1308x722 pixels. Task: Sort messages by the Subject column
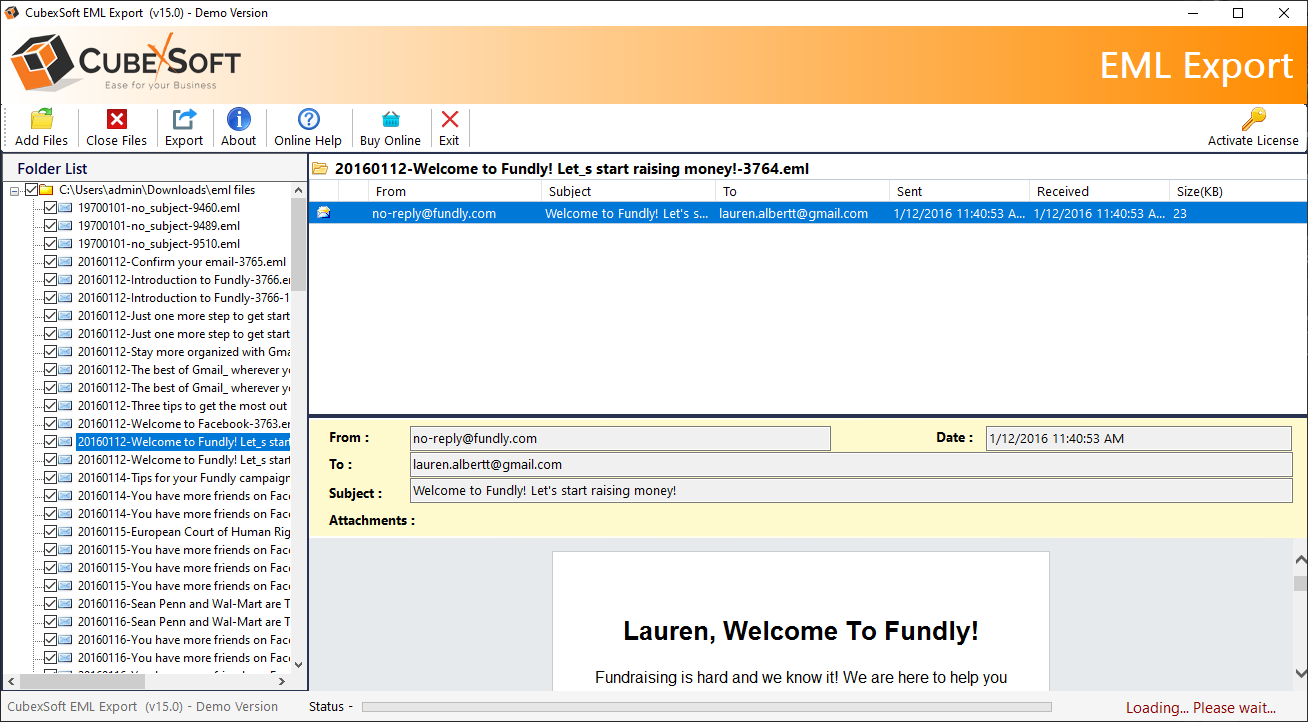click(628, 191)
